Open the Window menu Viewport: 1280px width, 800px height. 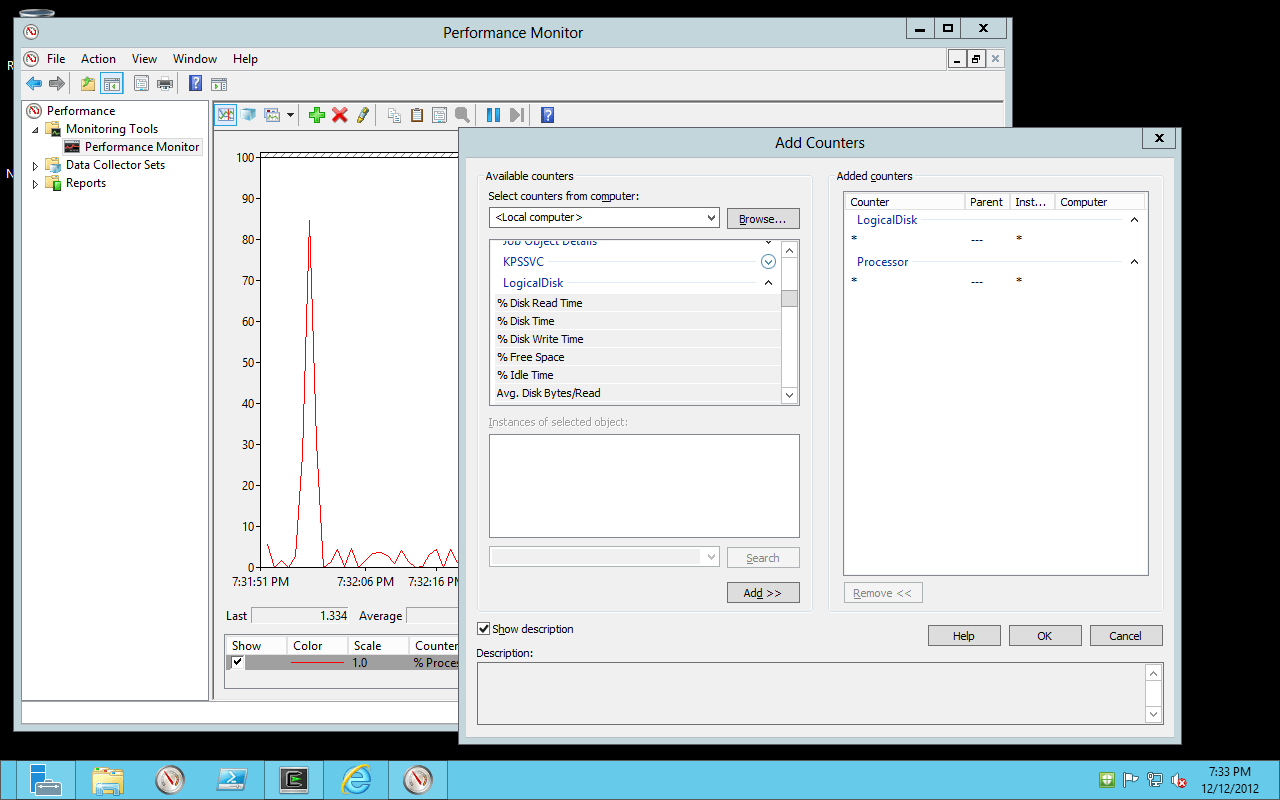(195, 59)
